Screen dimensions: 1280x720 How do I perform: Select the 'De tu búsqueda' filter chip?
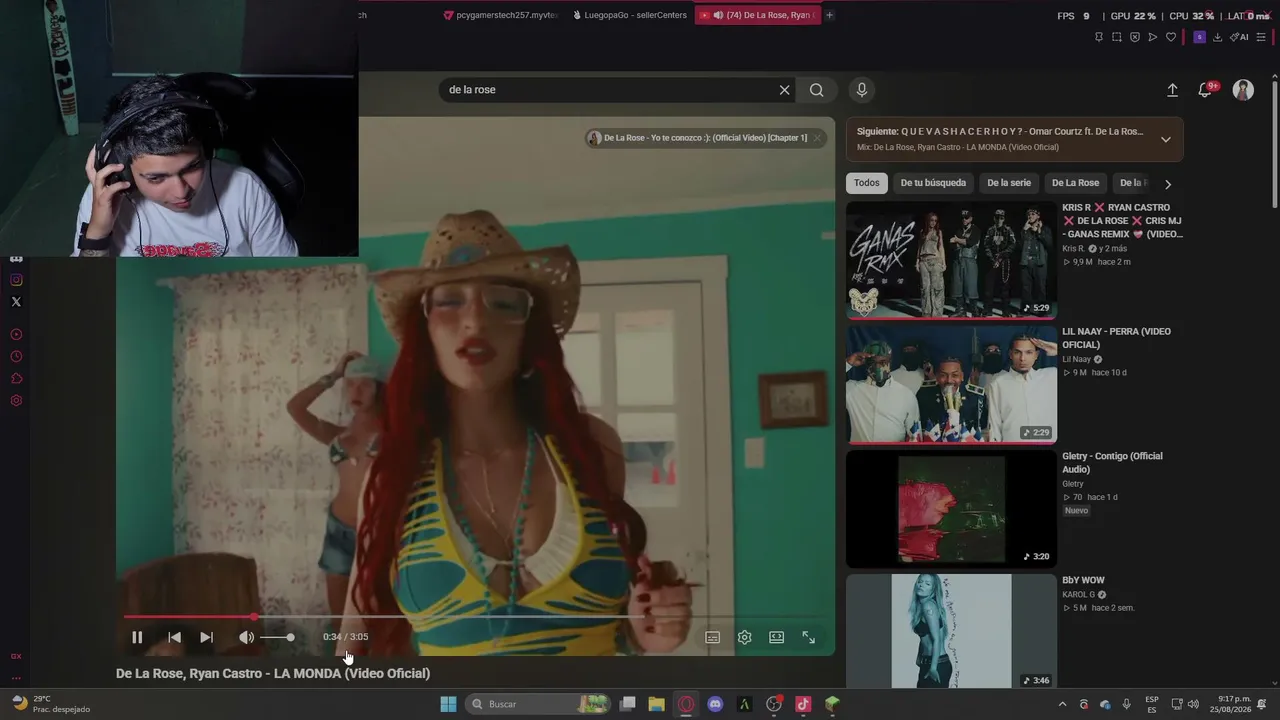tap(933, 183)
